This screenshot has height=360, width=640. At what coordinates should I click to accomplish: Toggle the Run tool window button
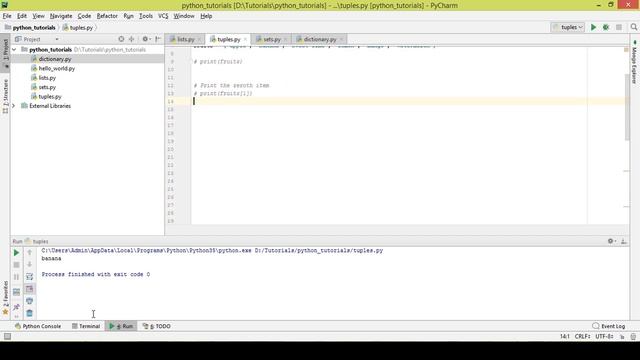pos(121,326)
